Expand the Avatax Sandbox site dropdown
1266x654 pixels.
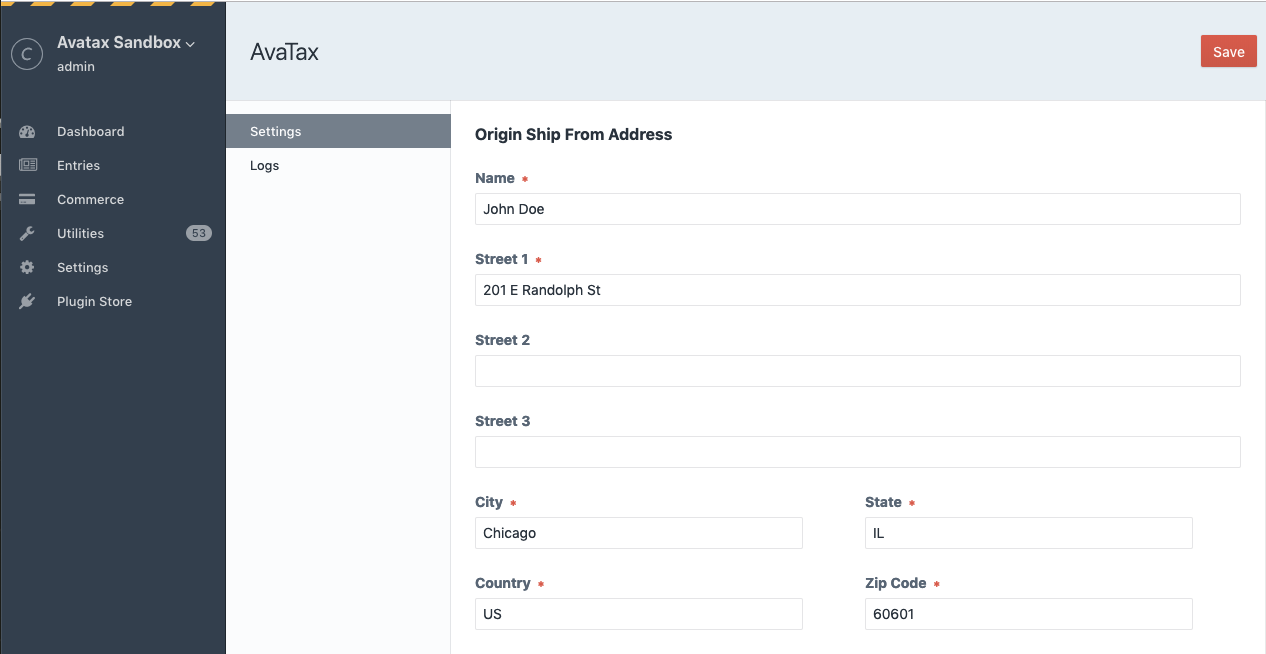click(126, 43)
